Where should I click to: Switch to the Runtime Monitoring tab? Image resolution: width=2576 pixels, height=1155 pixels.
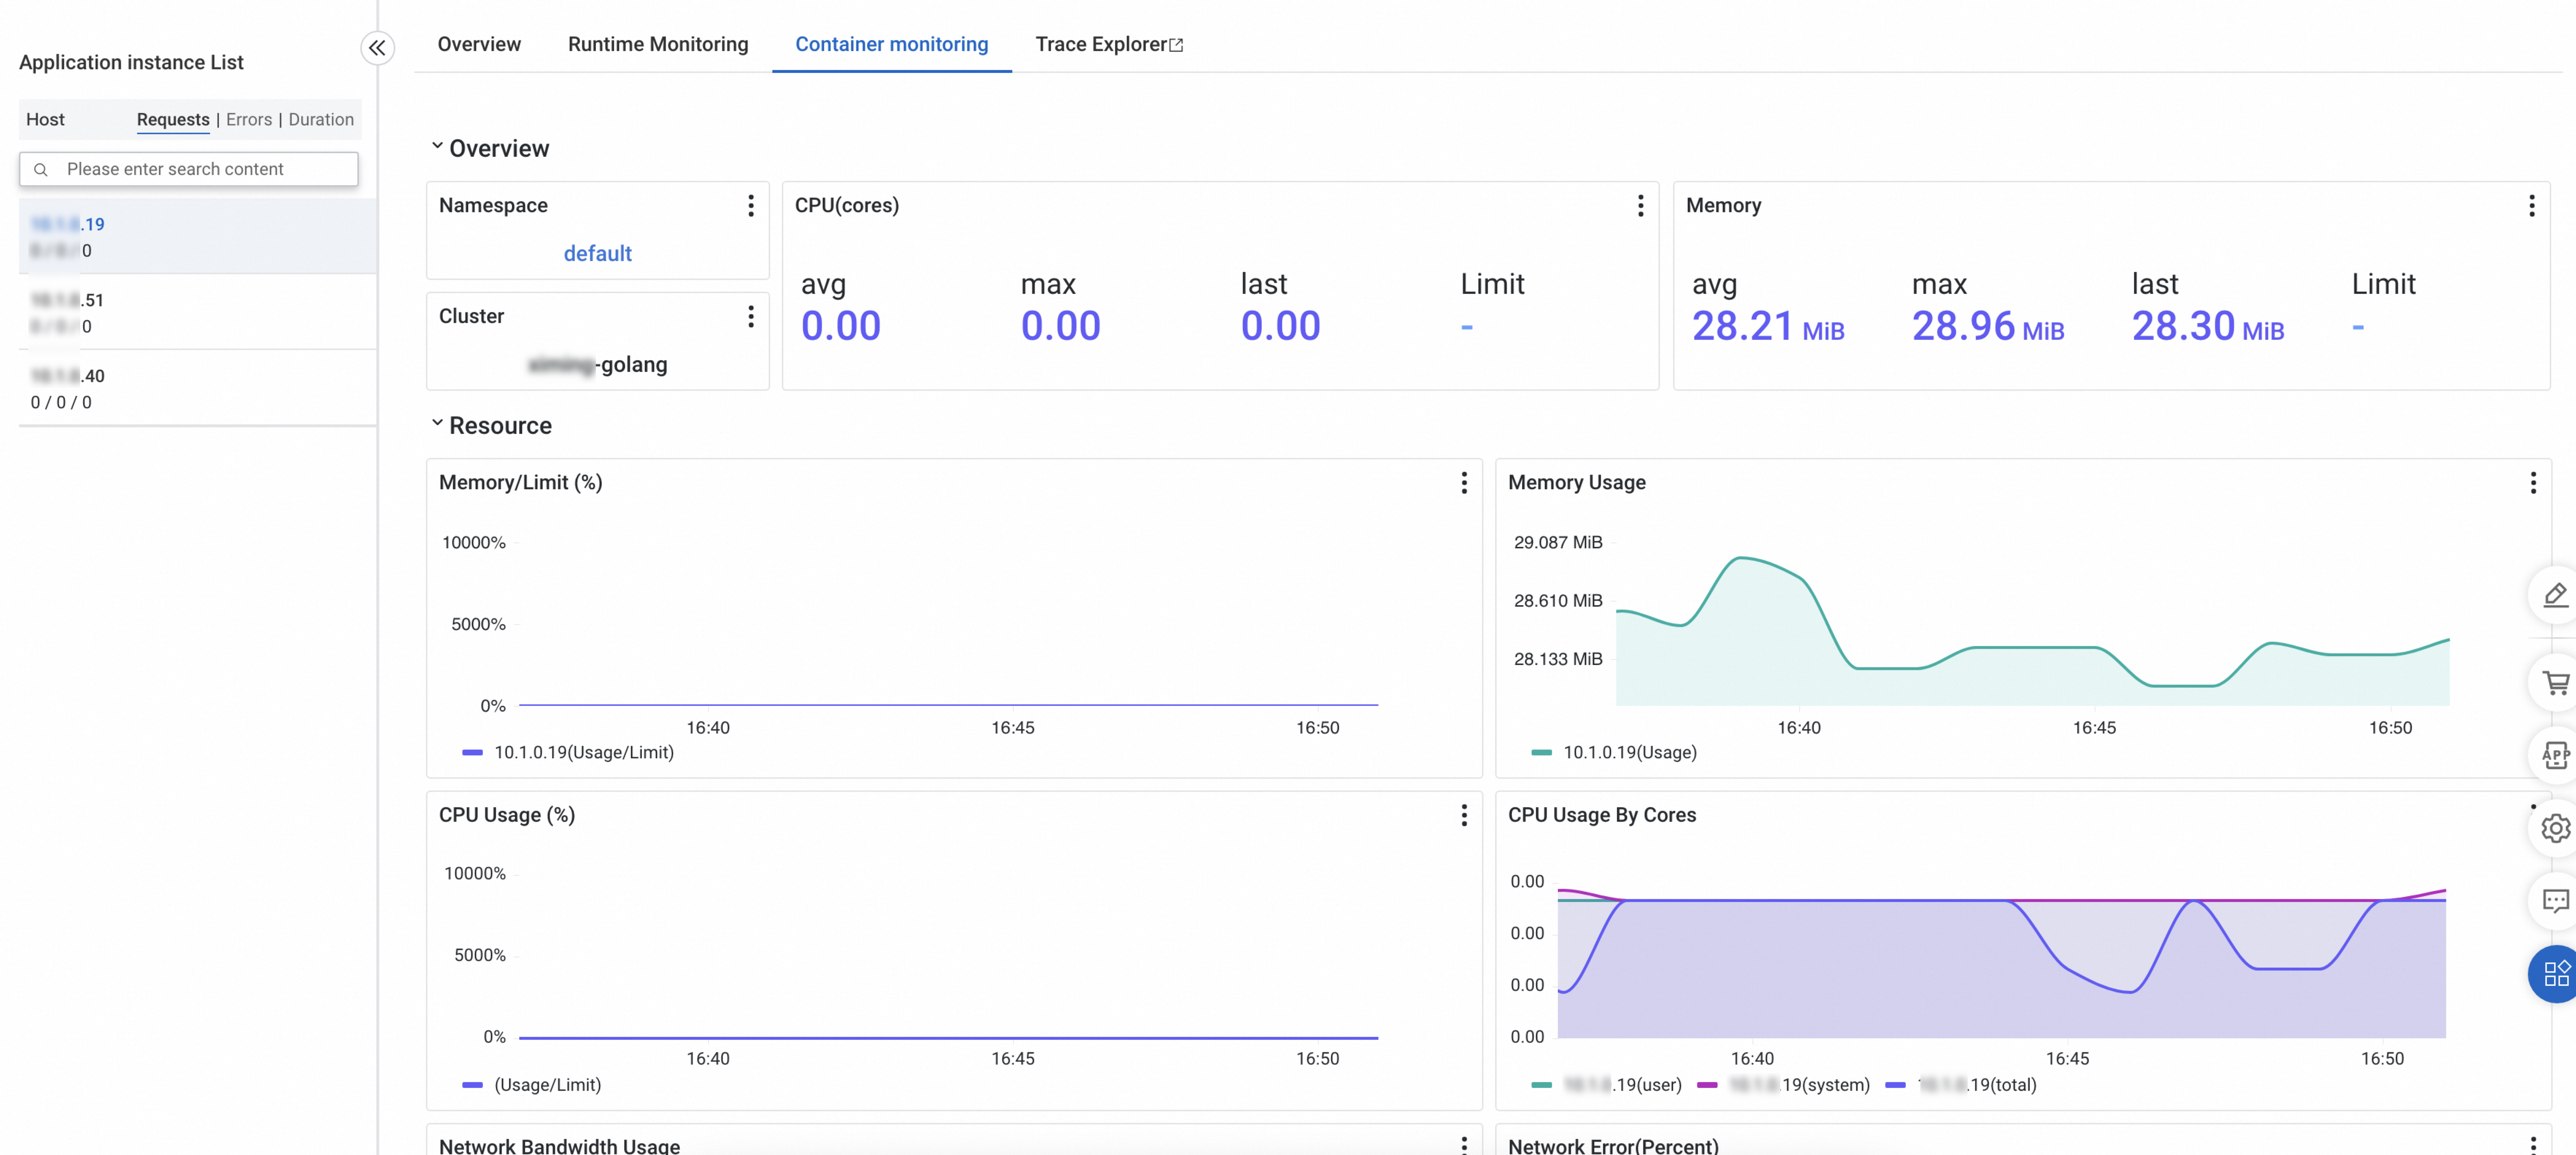657,44
